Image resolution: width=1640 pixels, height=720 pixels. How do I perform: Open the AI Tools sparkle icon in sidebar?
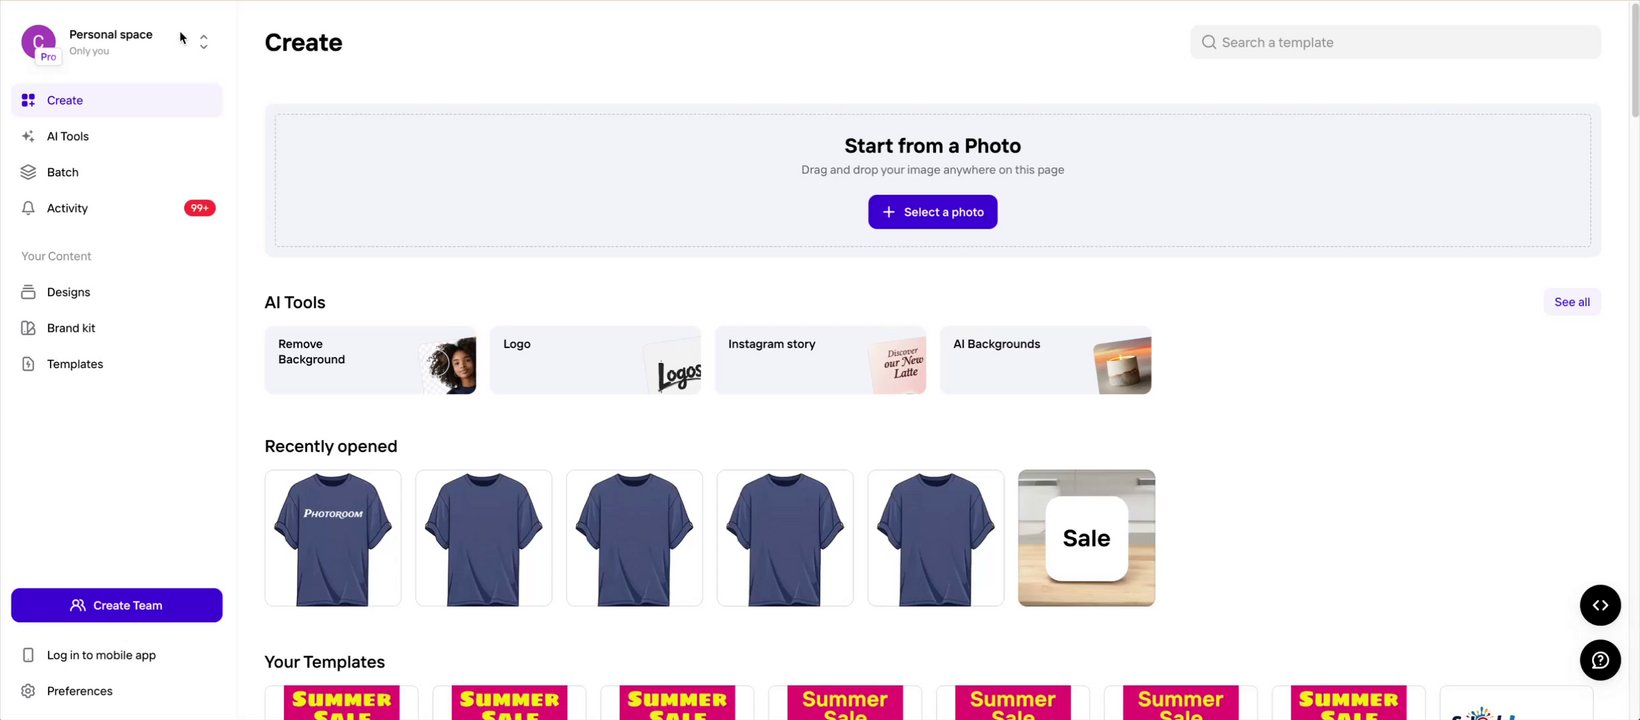point(28,136)
